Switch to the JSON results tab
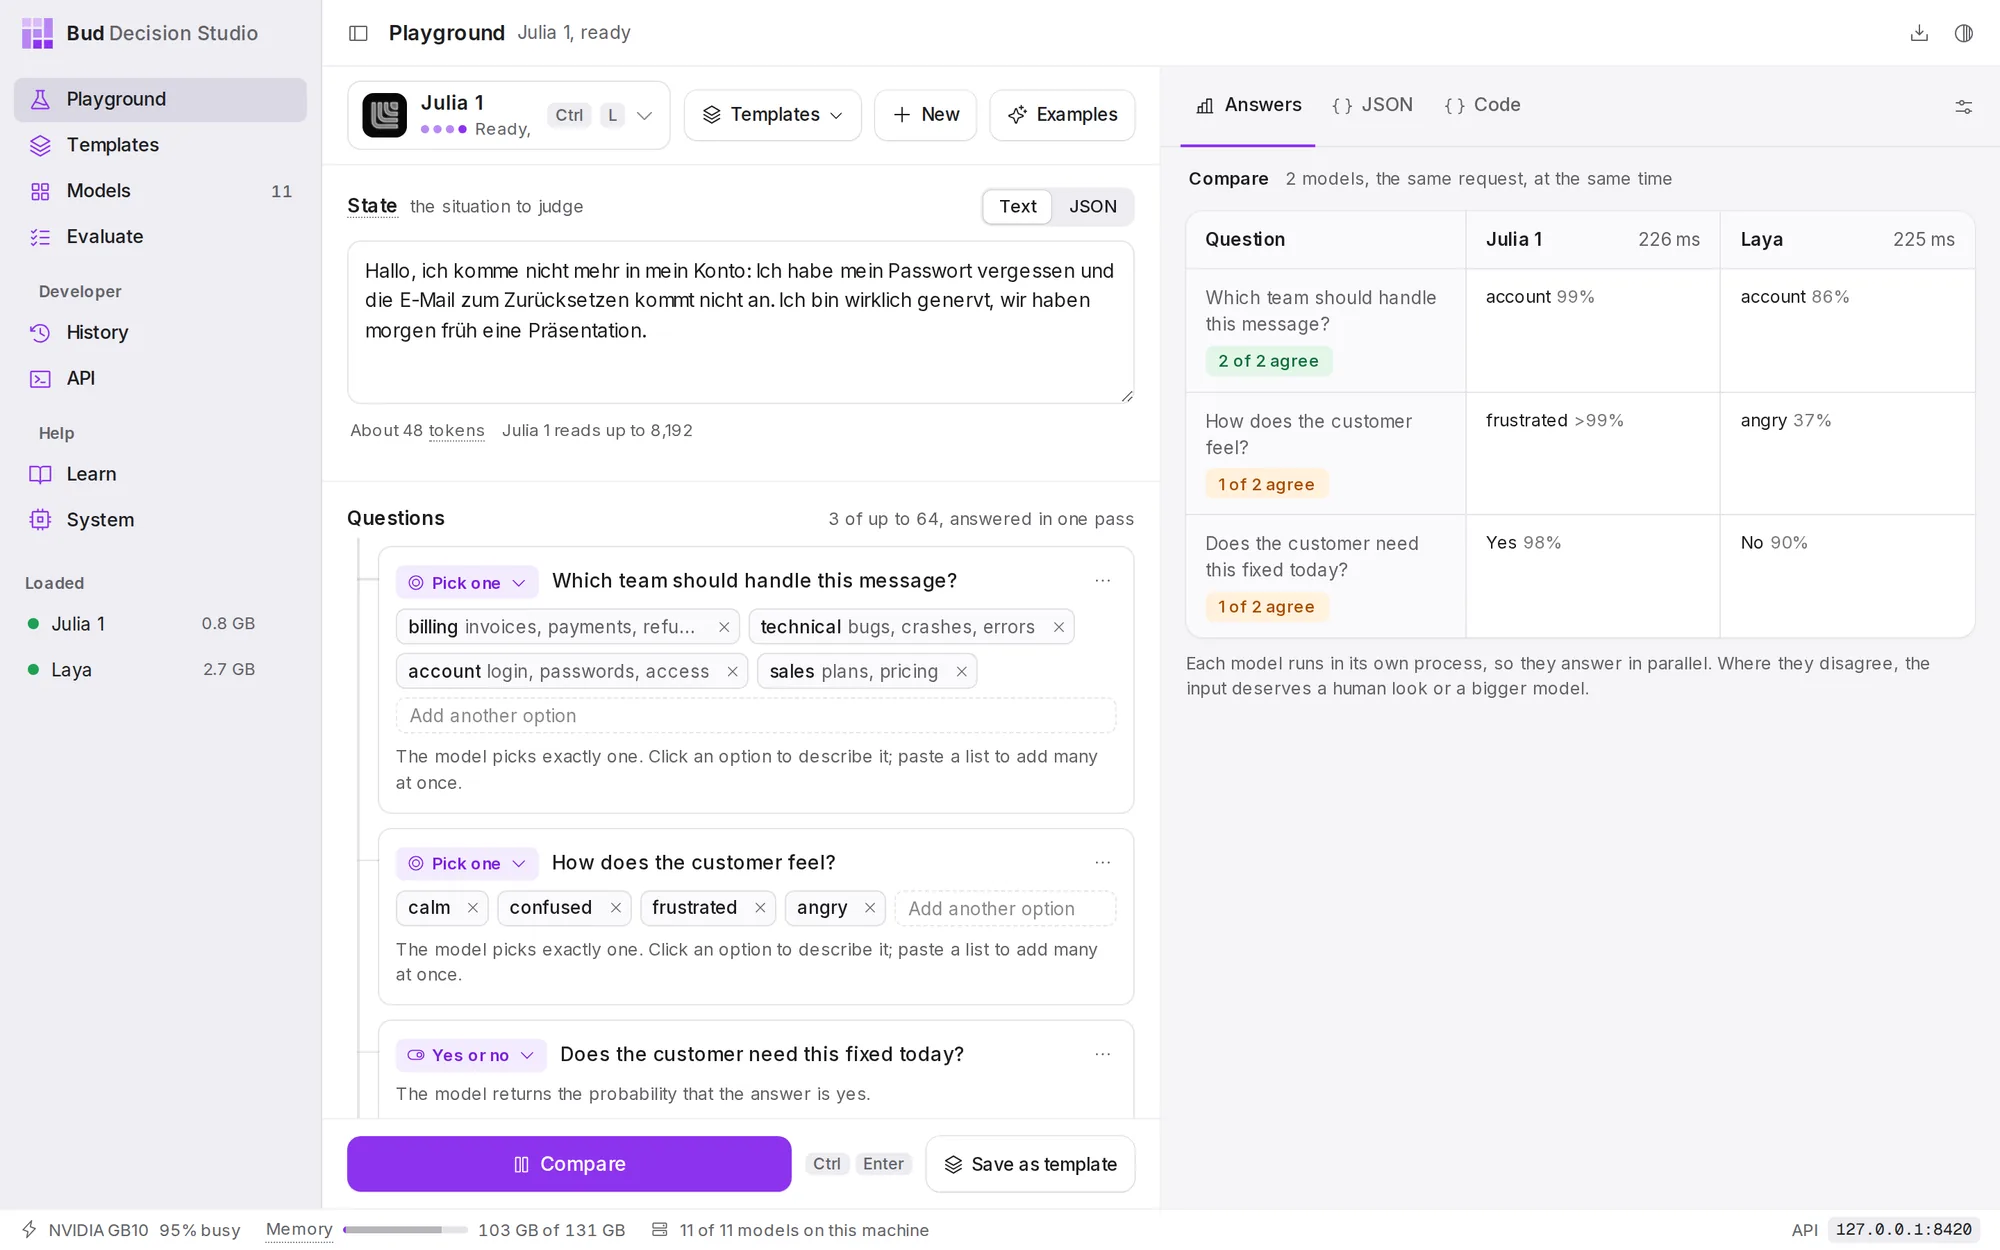Image resolution: width=2000 pixels, height=1250 pixels. (x=1372, y=105)
